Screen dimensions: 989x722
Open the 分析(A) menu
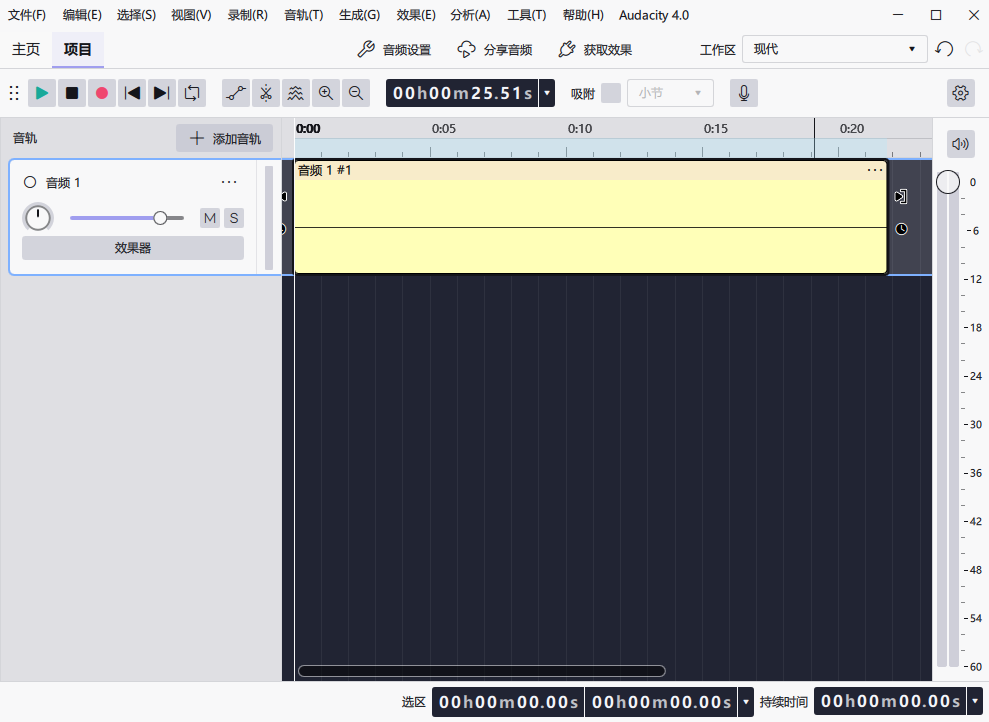470,15
